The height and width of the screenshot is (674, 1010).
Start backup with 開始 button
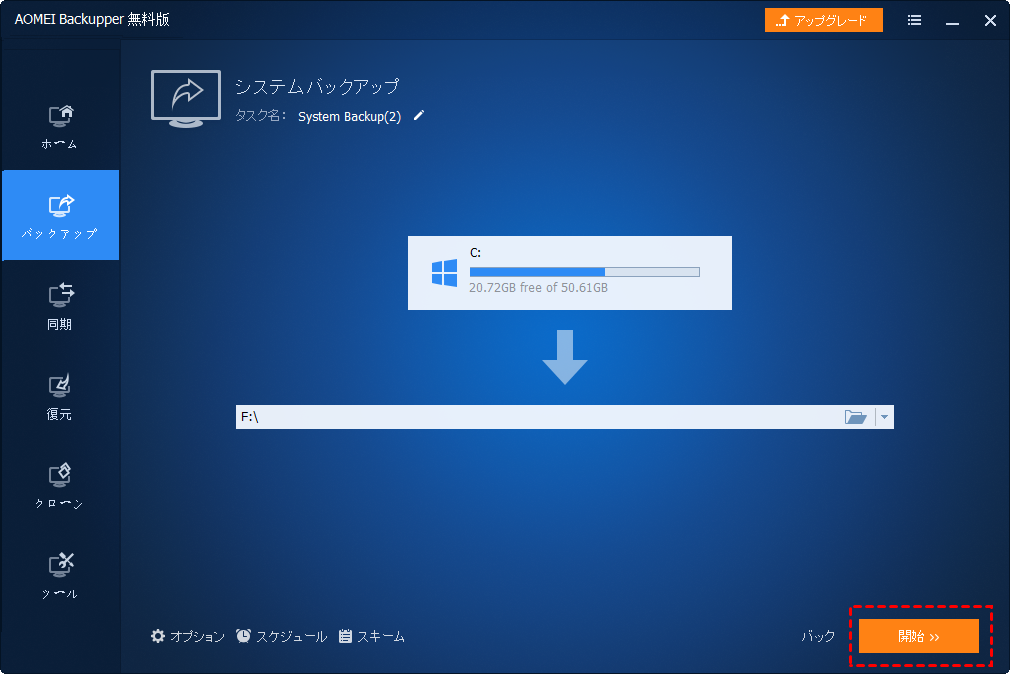tap(919, 636)
